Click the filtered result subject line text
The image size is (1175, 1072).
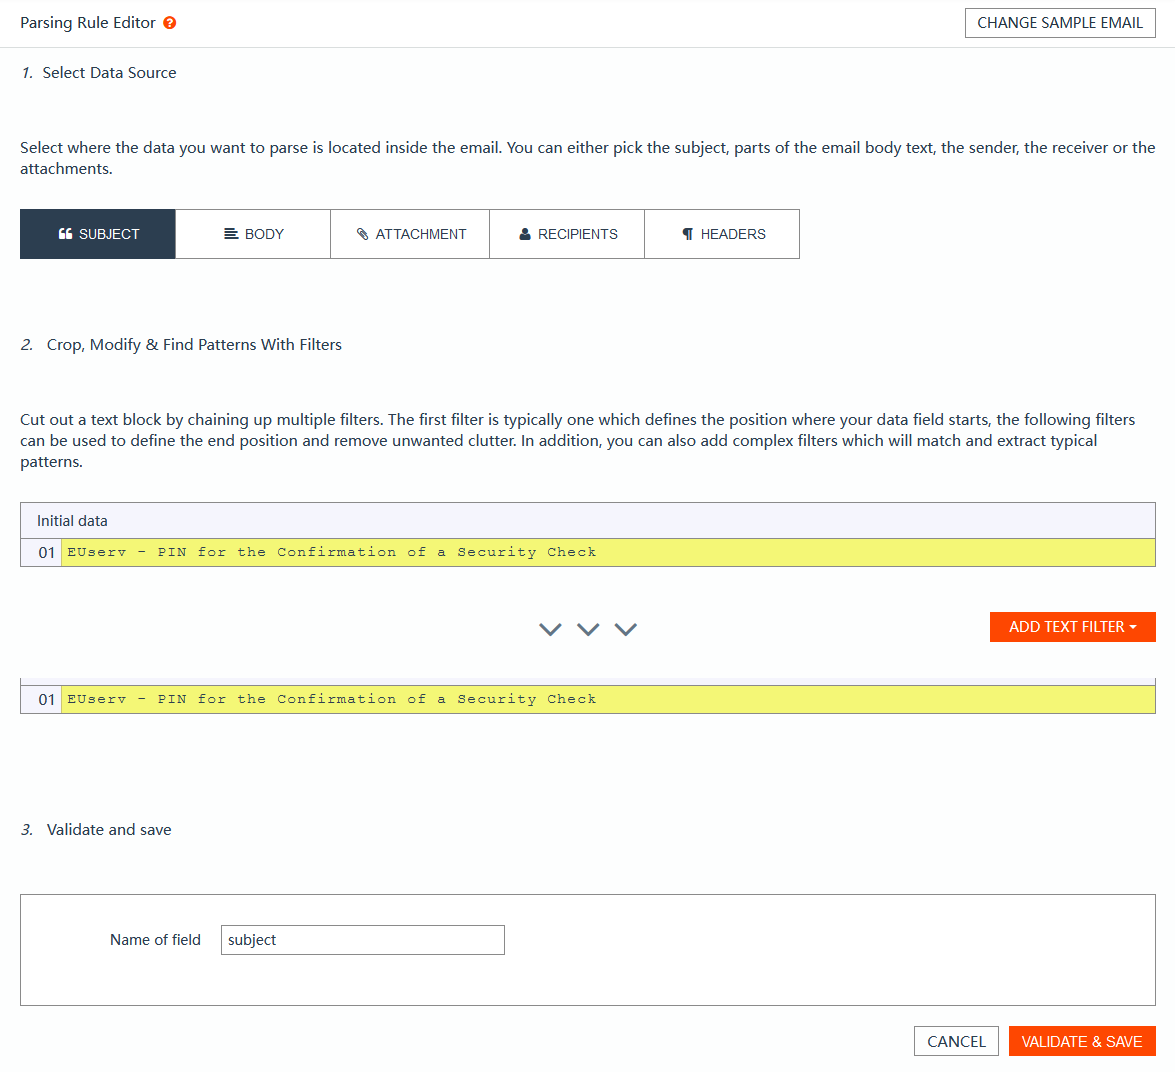(x=332, y=700)
